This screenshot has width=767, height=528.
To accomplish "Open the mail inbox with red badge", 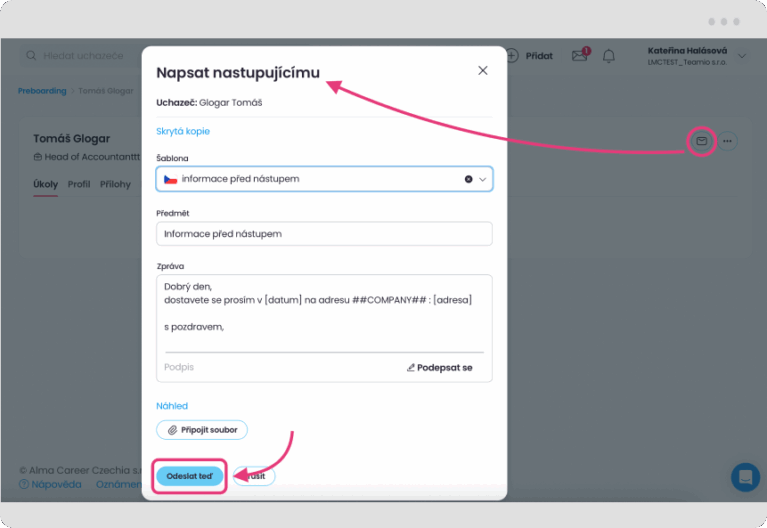I will coord(580,56).
